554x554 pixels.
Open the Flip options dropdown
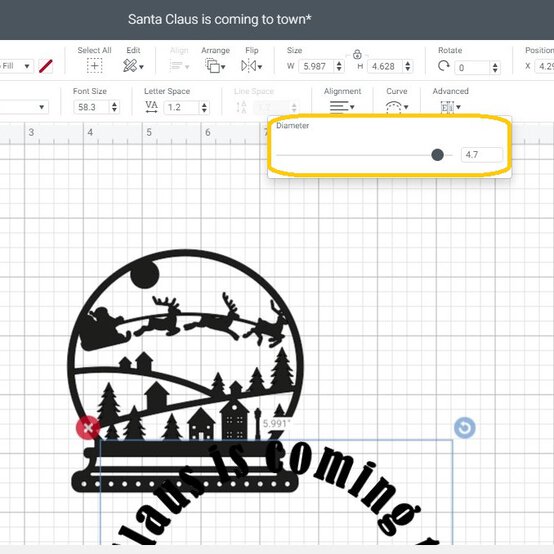[251, 66]
